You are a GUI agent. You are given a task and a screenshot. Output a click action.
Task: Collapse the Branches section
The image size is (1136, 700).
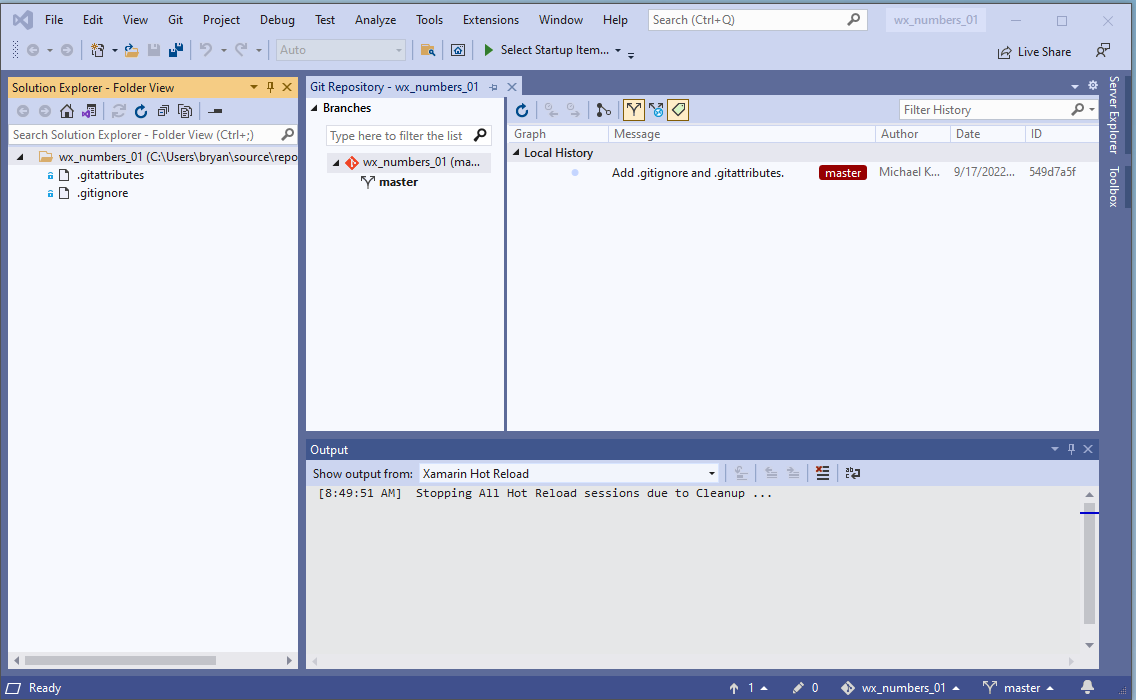coord(314,108)
